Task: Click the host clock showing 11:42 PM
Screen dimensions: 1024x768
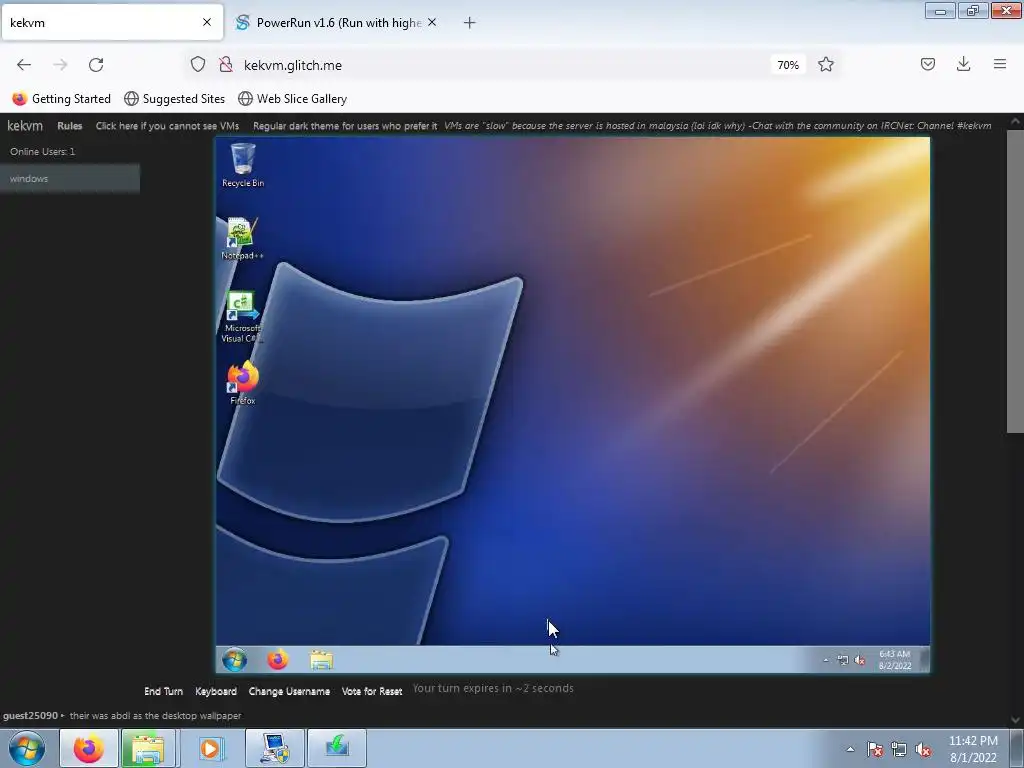Action: 973,749
